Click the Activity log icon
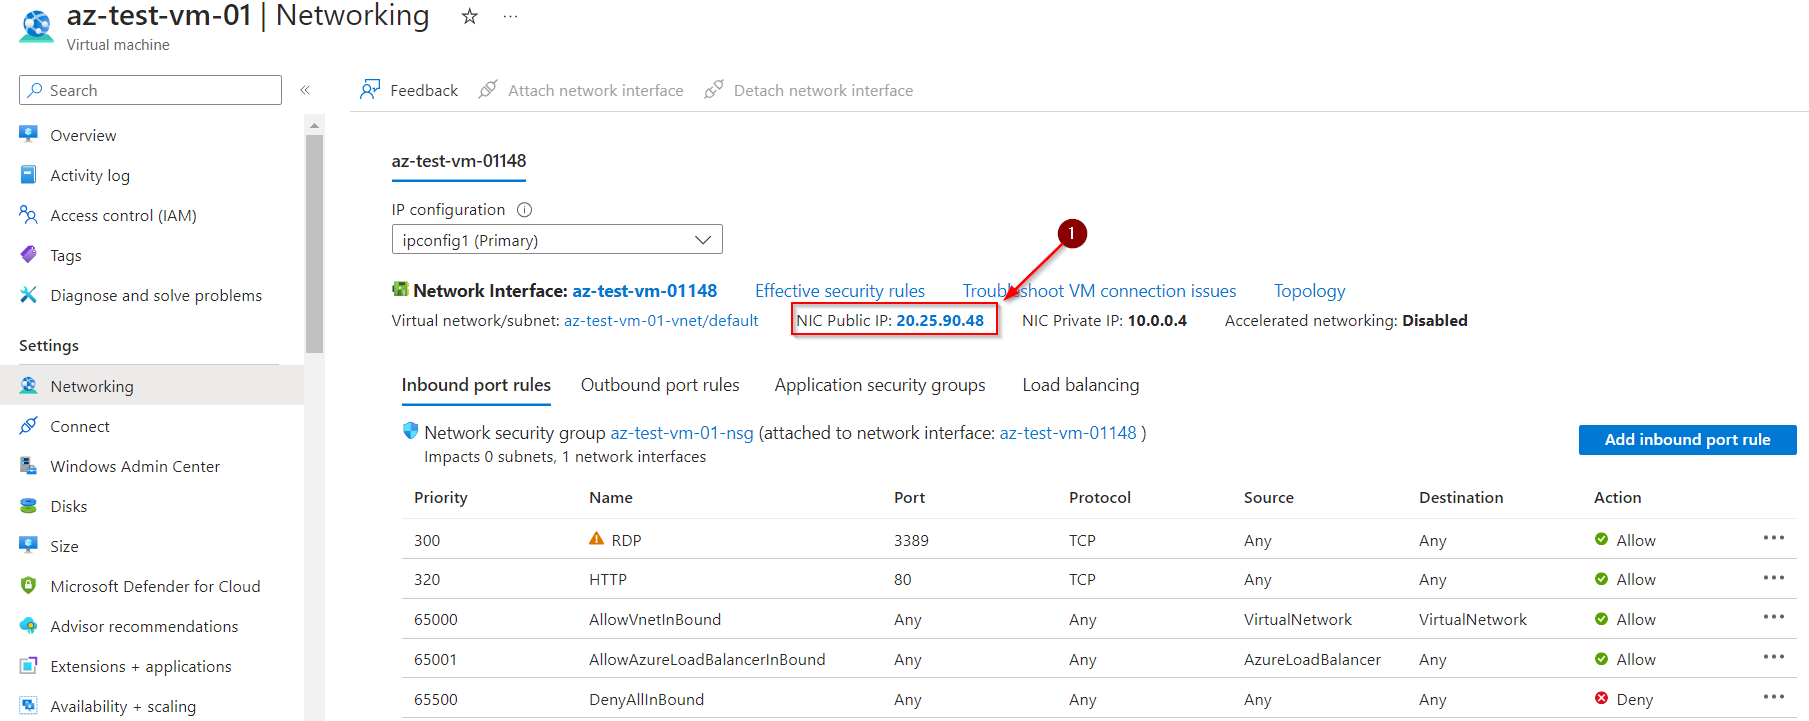Screen dimensions: 1809x721 click(29, 175)
